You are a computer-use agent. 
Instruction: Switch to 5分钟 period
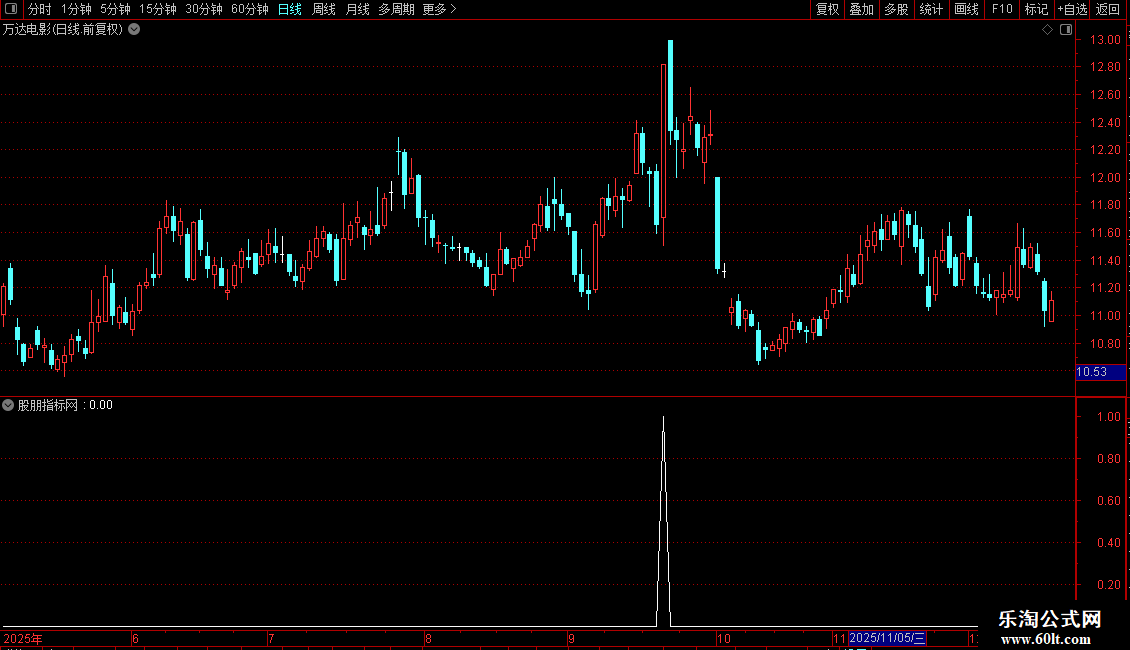tap(115, 9)
